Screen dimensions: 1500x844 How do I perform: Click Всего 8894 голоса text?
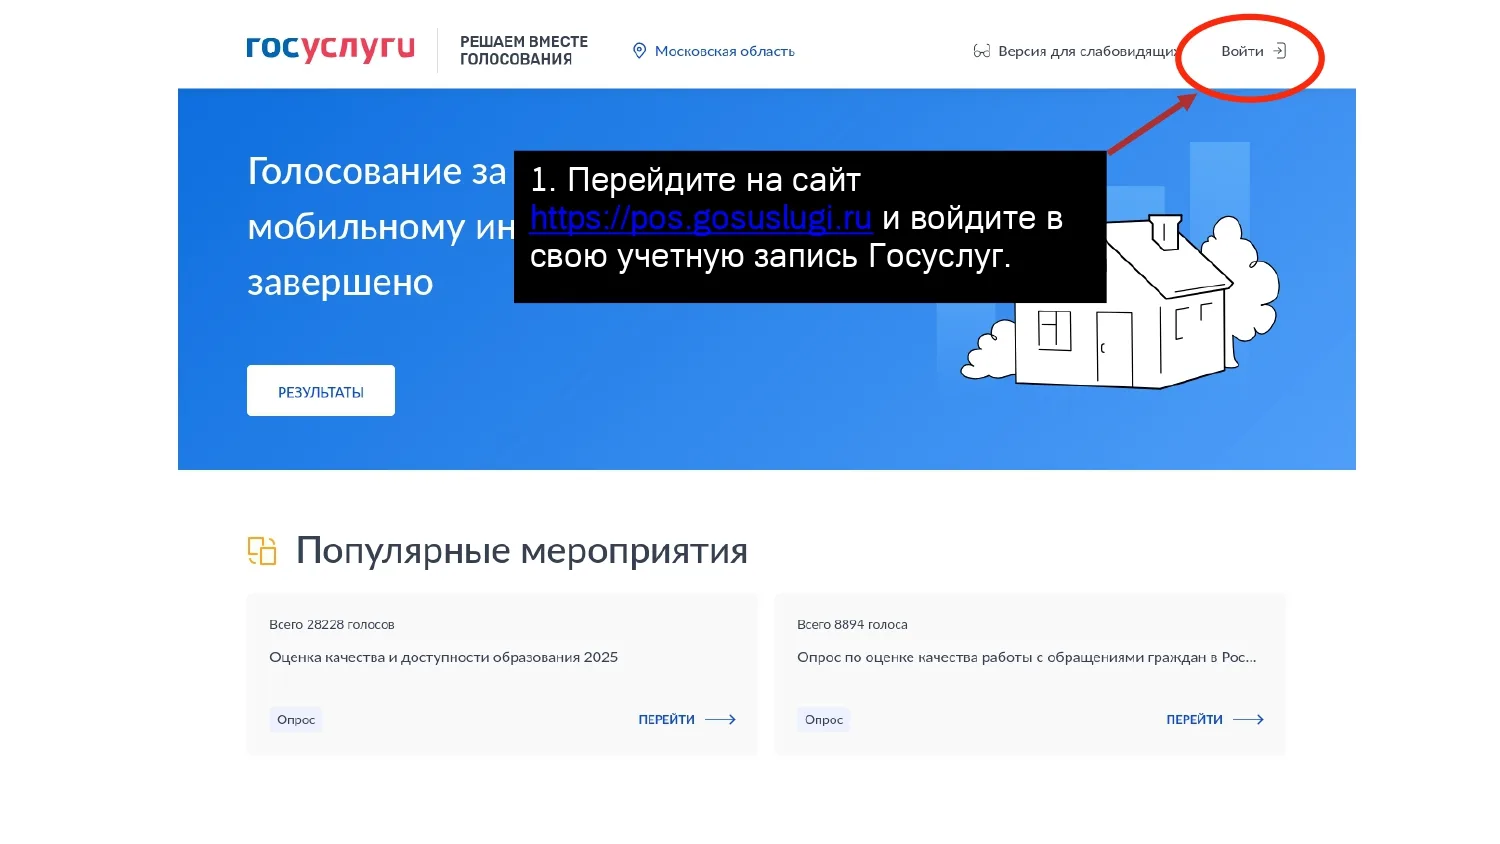[852, 624]
